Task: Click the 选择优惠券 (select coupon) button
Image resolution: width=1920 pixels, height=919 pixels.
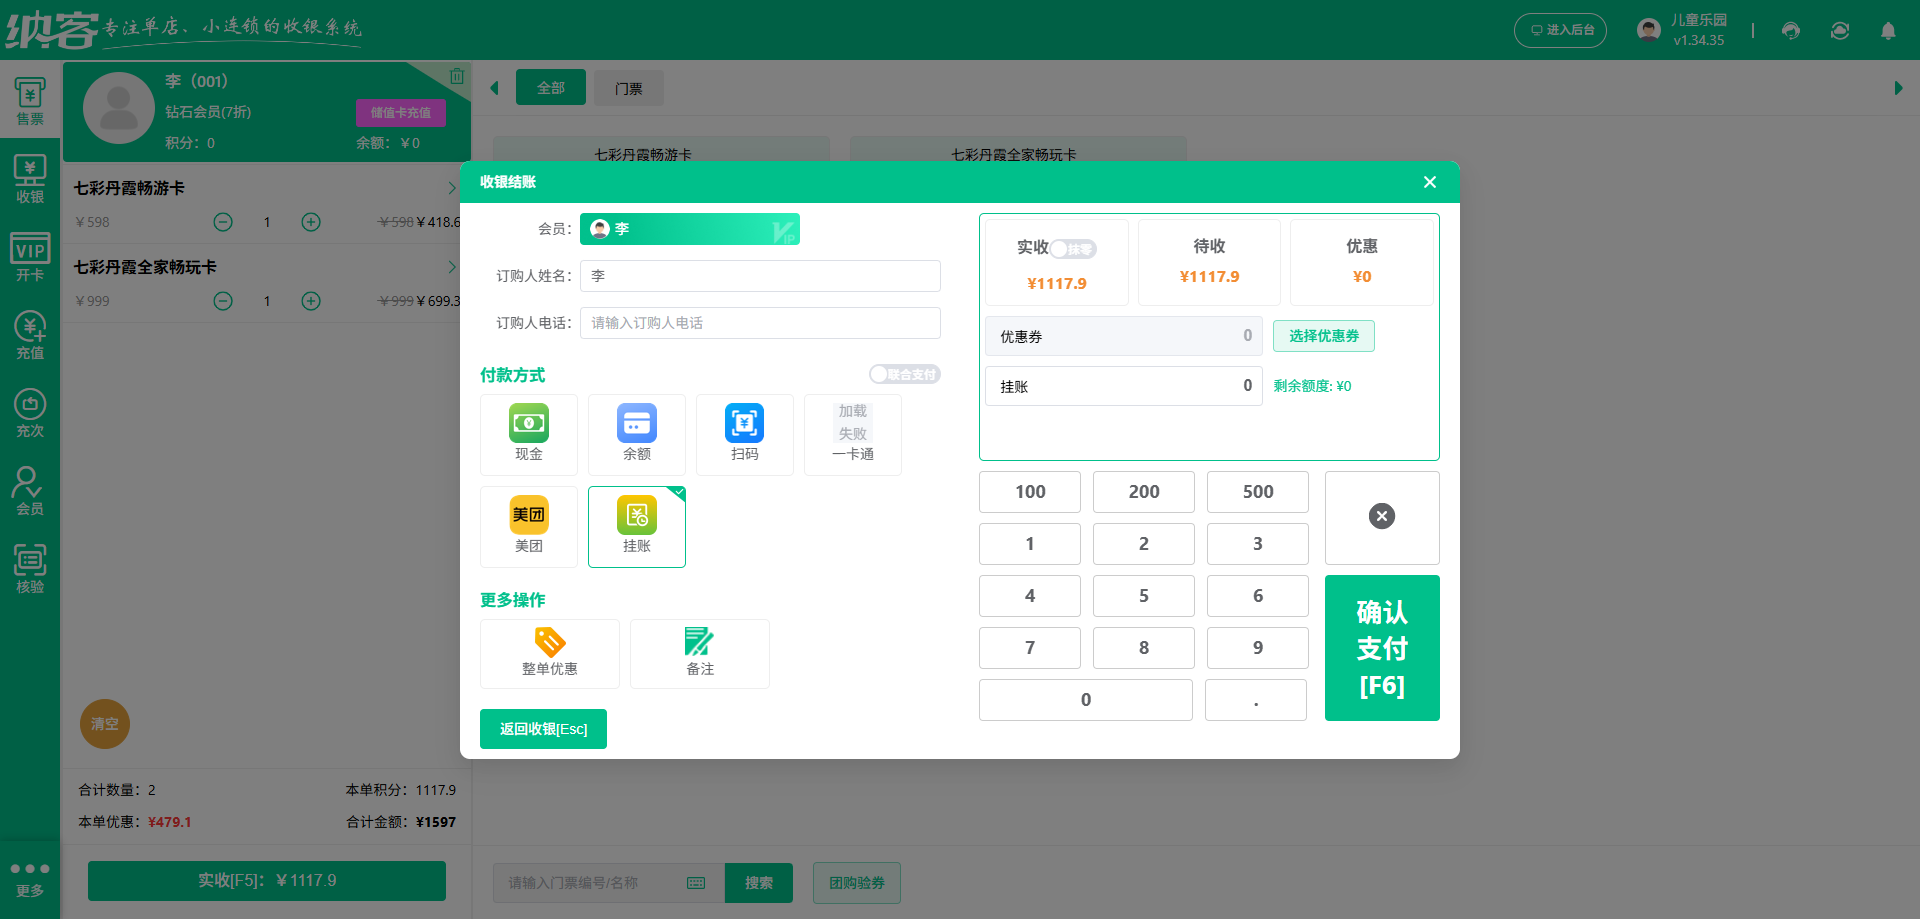Action: coord(1323,336)
